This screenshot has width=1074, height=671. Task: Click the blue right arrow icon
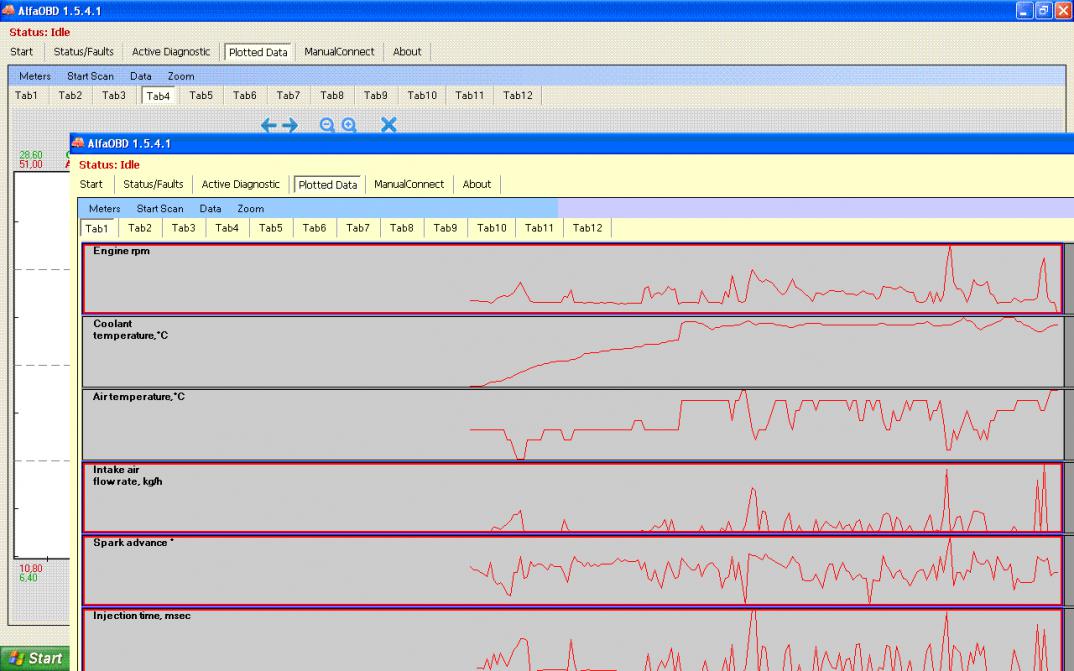coord(290,125)
